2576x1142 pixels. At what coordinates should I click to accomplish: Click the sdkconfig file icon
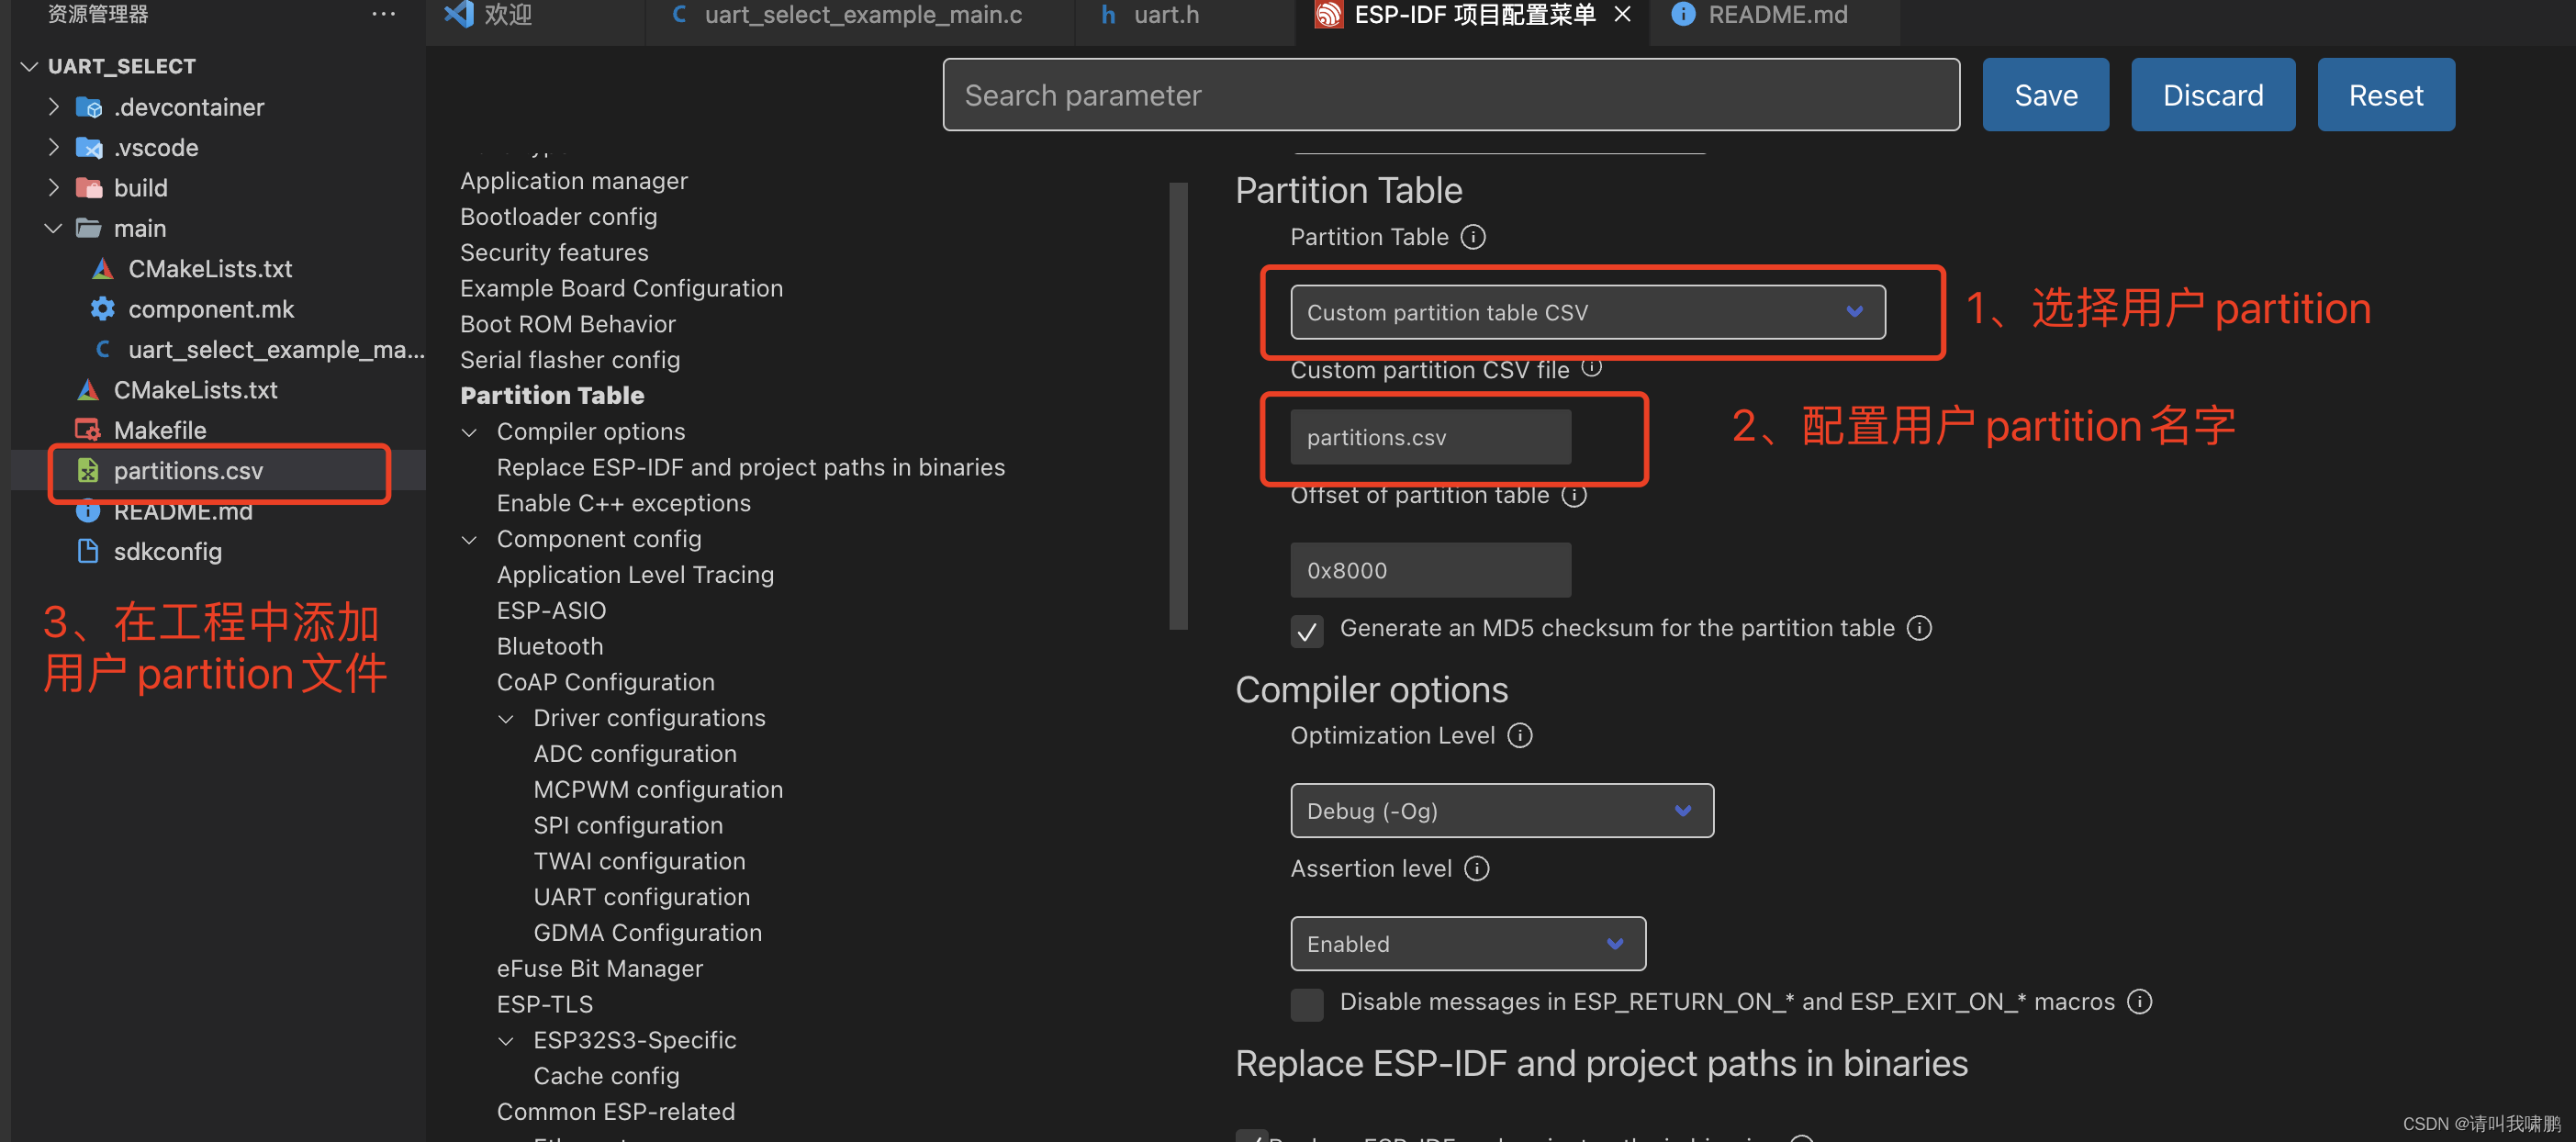(x=88, y=551)
